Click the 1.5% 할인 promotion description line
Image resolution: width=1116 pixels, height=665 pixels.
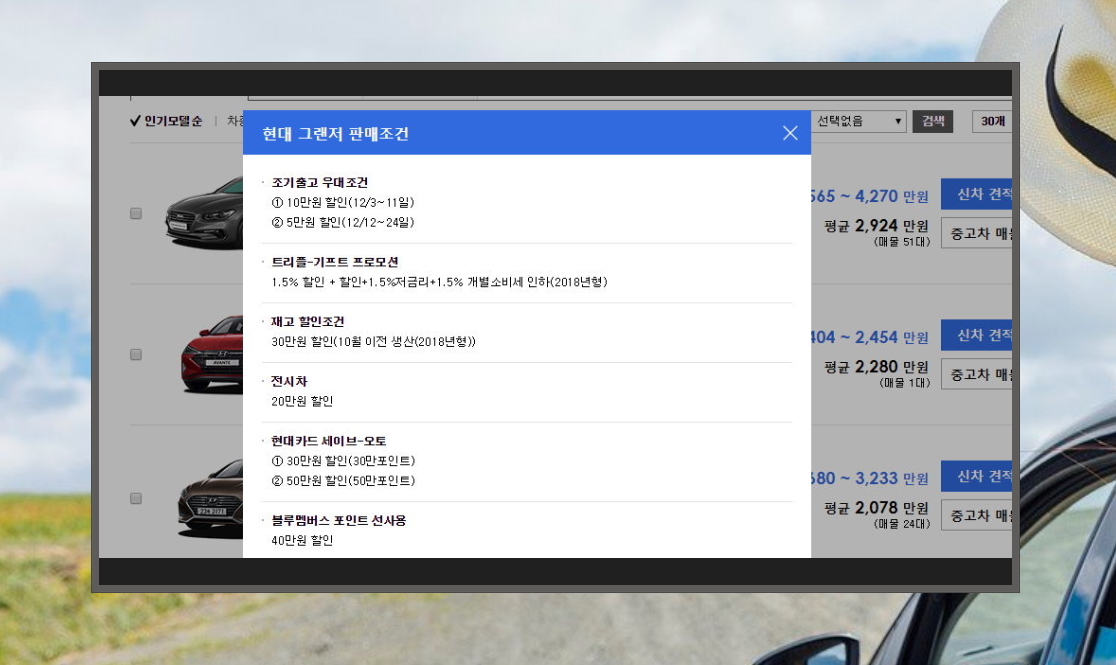tap(439, 282)
